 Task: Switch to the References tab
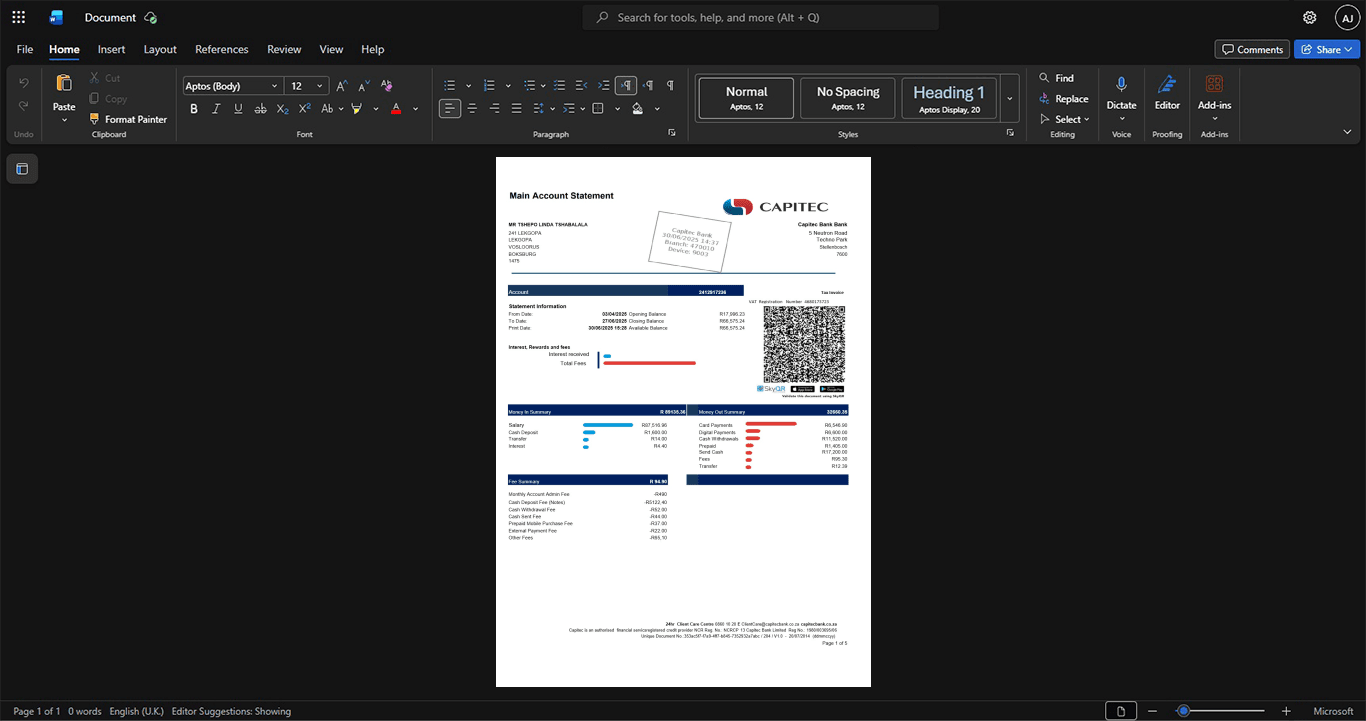click(x=222, y=49)
